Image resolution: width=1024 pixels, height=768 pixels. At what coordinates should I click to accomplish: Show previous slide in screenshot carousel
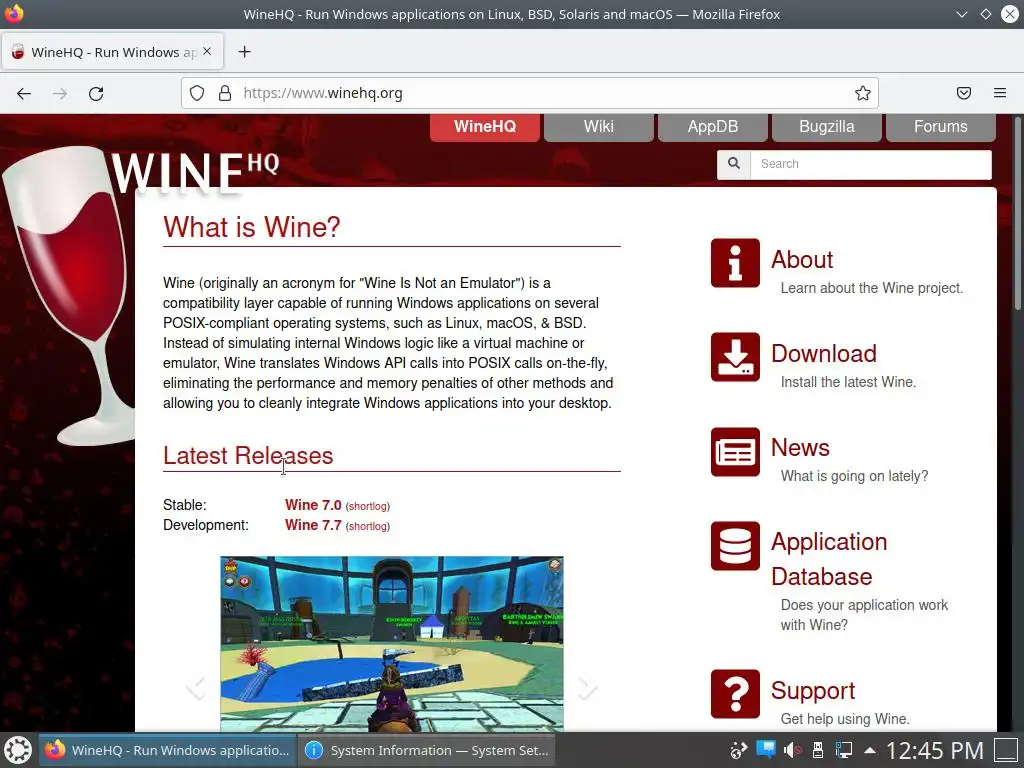(195, 688)
